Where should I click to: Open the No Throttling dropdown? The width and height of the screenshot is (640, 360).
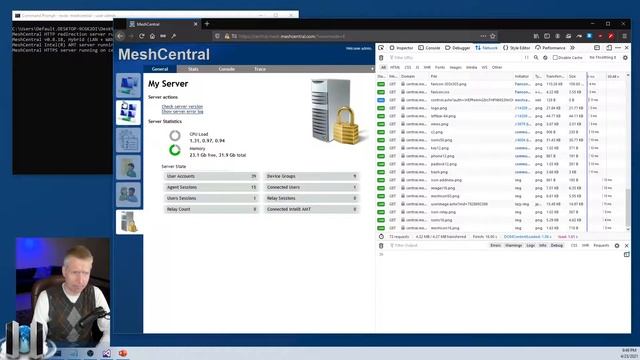[603, 58]
